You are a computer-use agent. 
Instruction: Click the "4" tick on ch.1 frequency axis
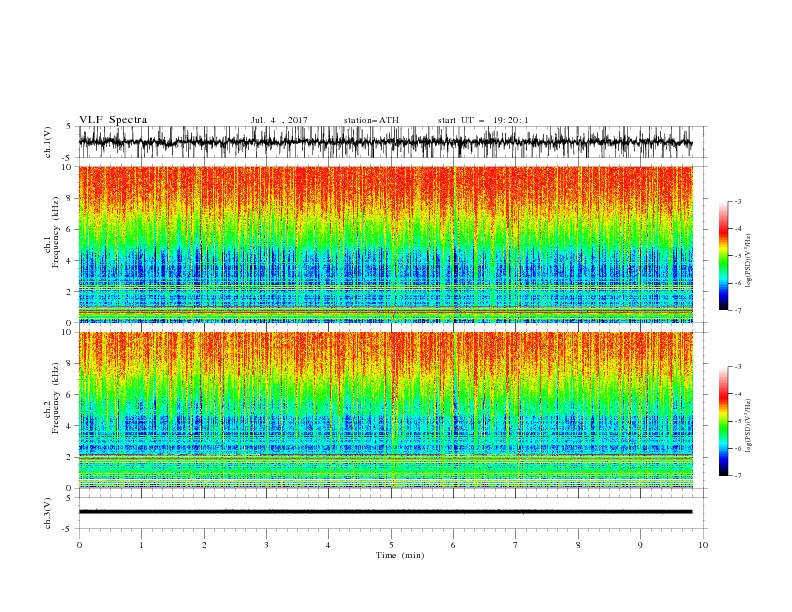69,261
